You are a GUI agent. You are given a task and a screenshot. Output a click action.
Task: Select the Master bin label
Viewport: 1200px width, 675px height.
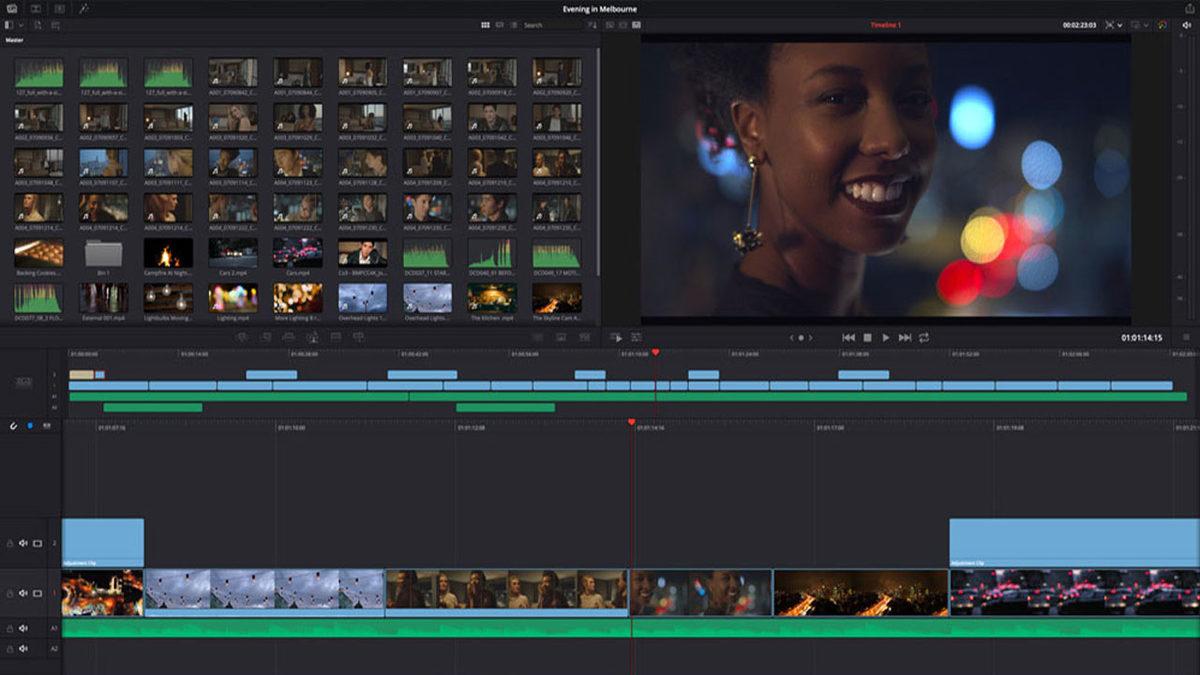[x=14, y=40]
